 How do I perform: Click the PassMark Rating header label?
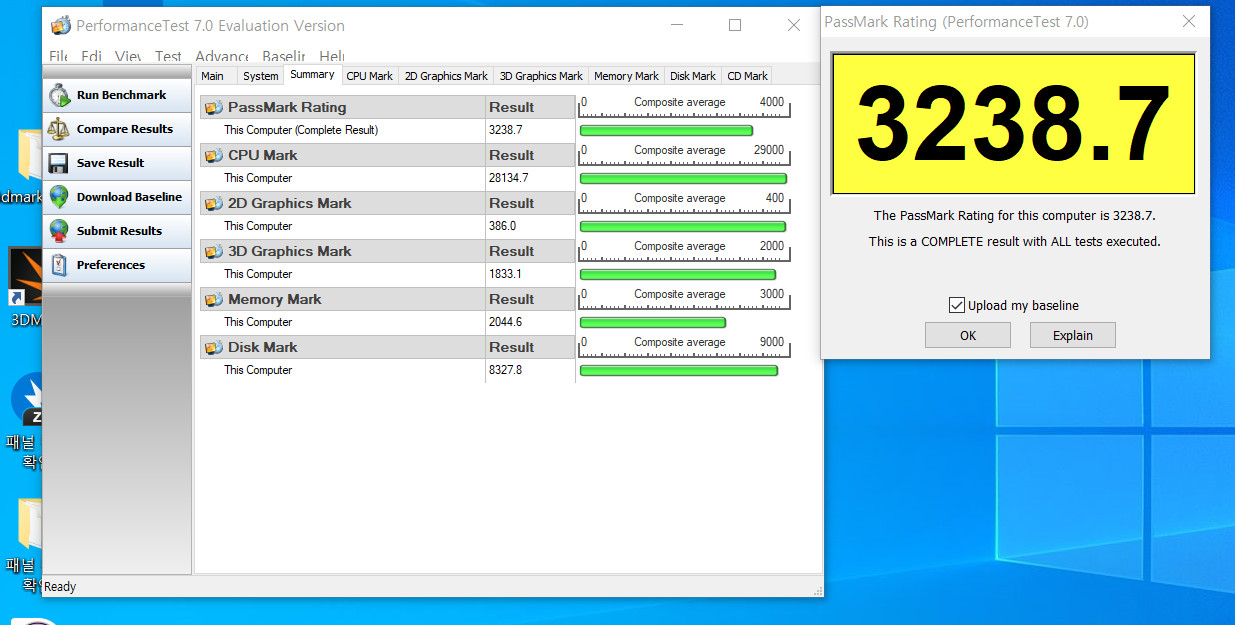[287, 107]
